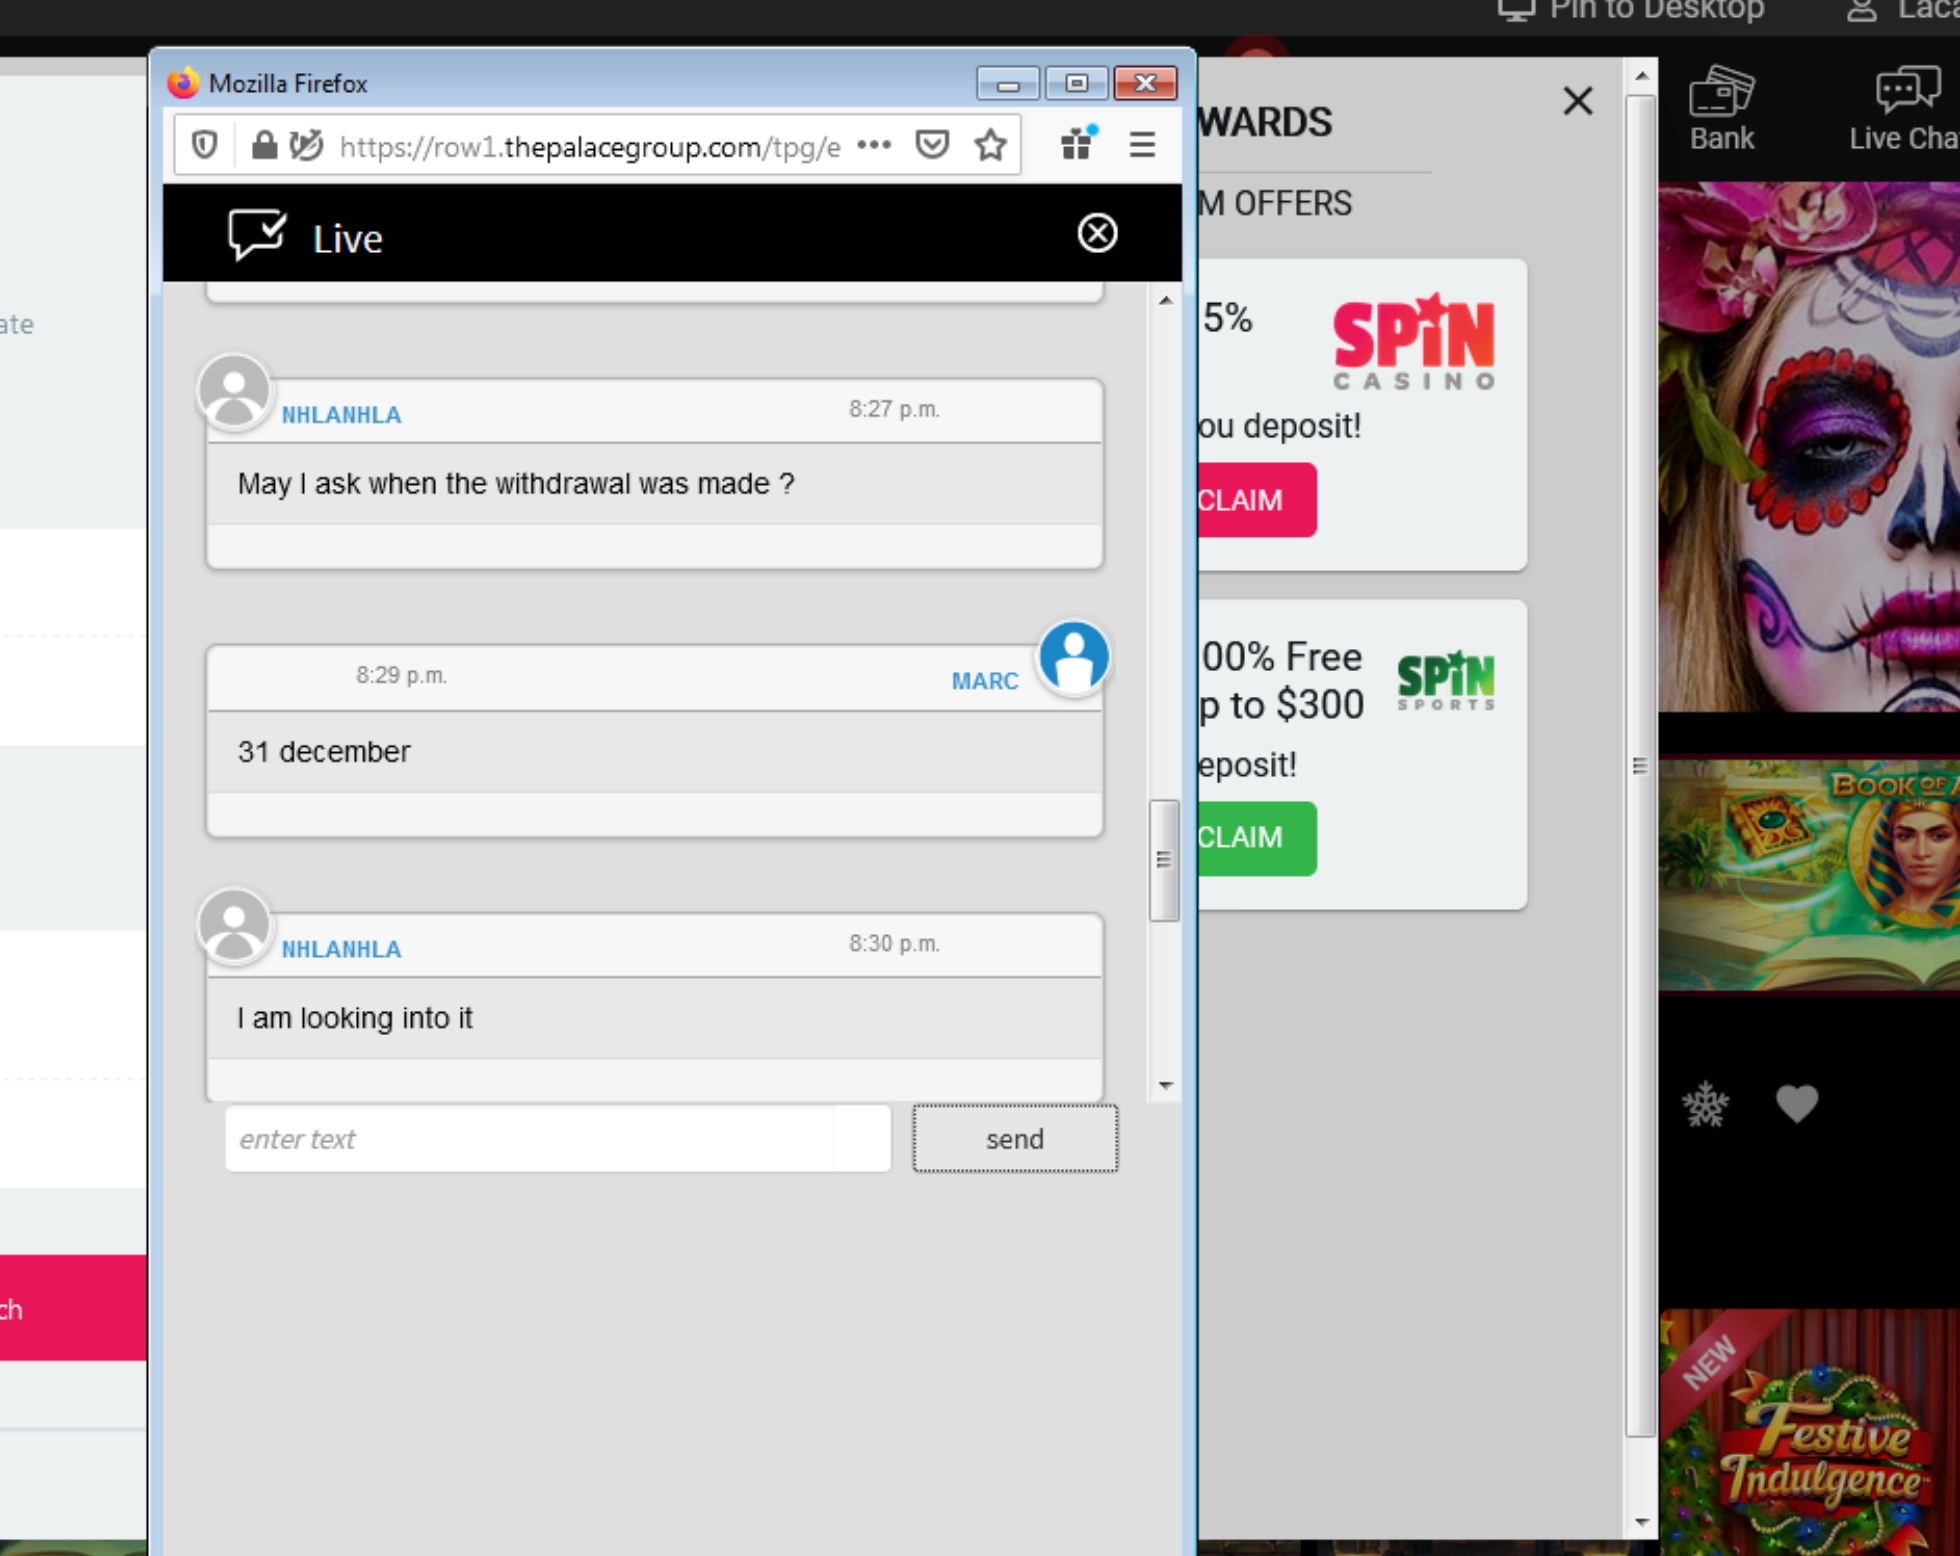Click the chat vertical scrollbar thumb
1960x1556 pixels.
(1164, 859)
